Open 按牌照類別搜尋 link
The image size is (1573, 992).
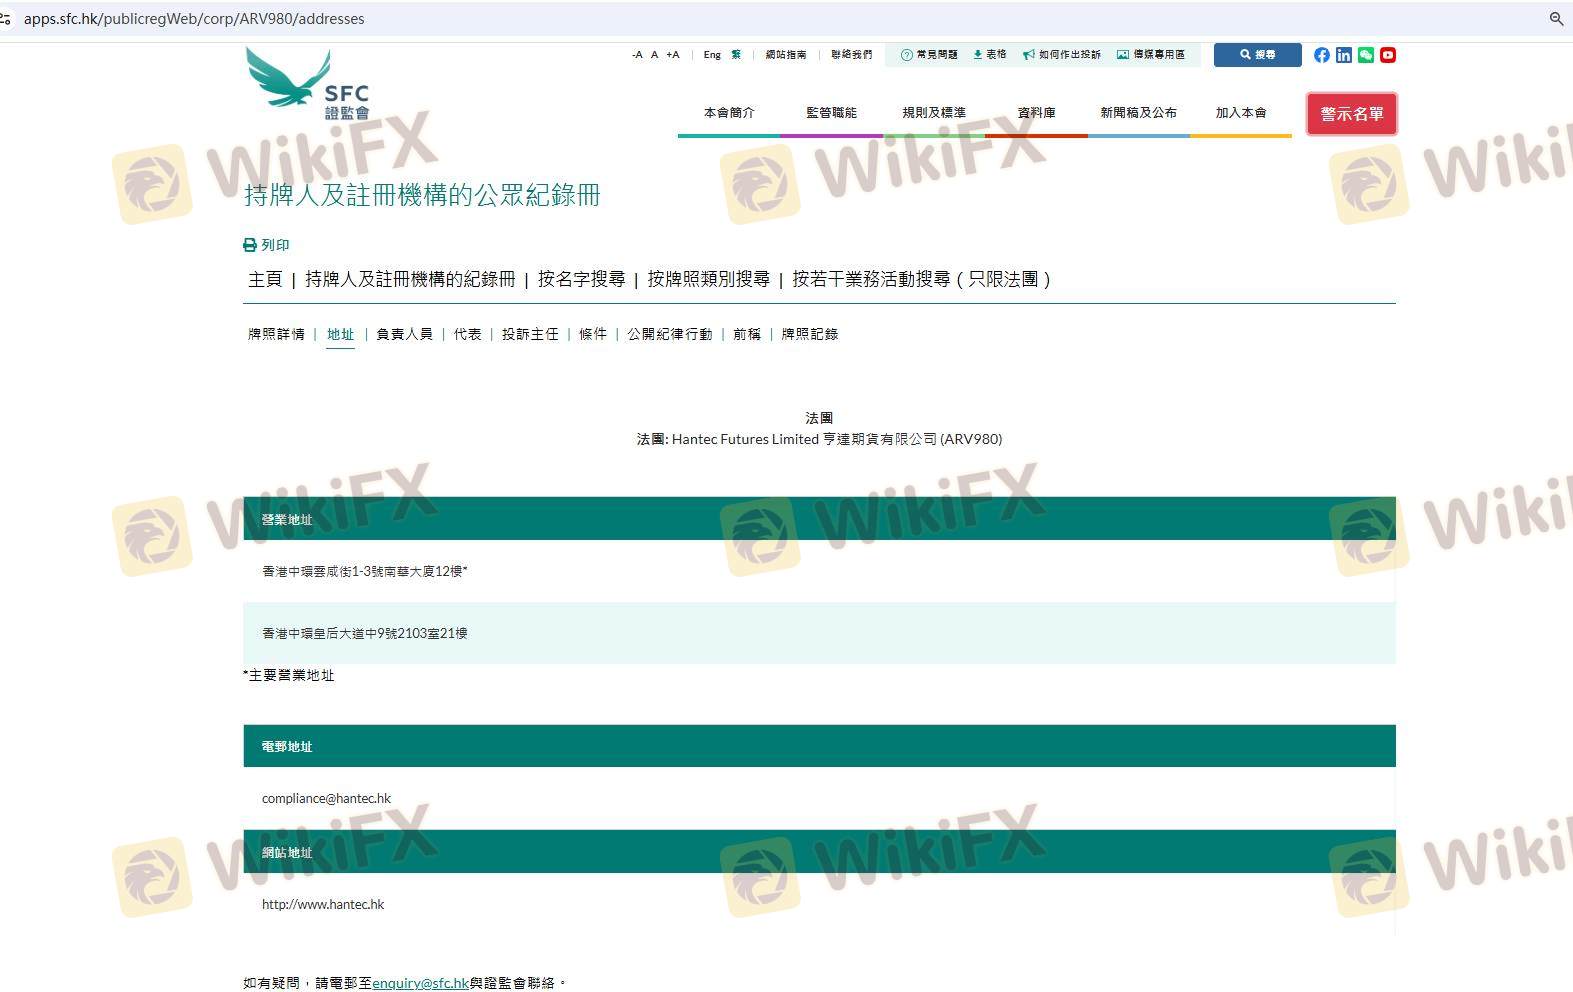click(709, 279)
